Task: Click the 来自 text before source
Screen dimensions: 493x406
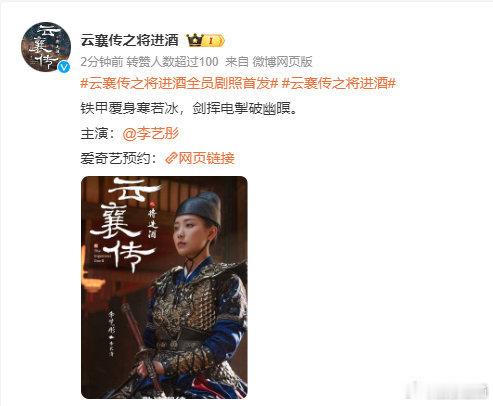Action: [237, 62]
